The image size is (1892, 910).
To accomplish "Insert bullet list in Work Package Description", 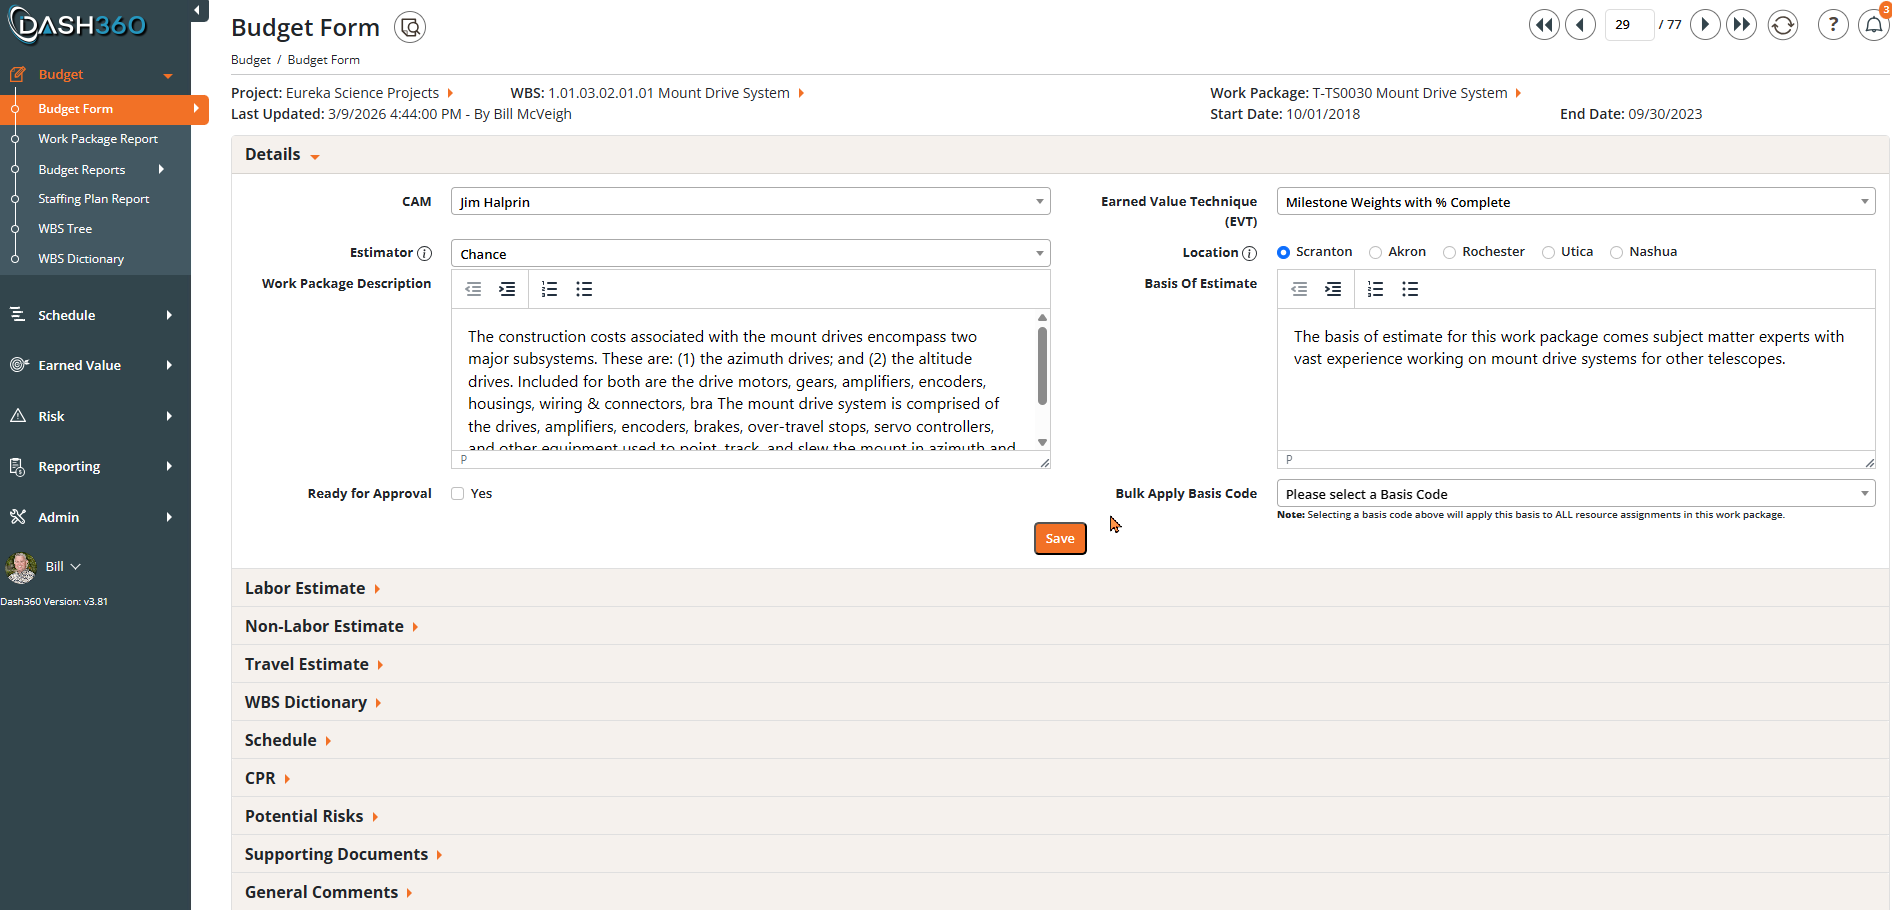I will click(x=584, y=289).
